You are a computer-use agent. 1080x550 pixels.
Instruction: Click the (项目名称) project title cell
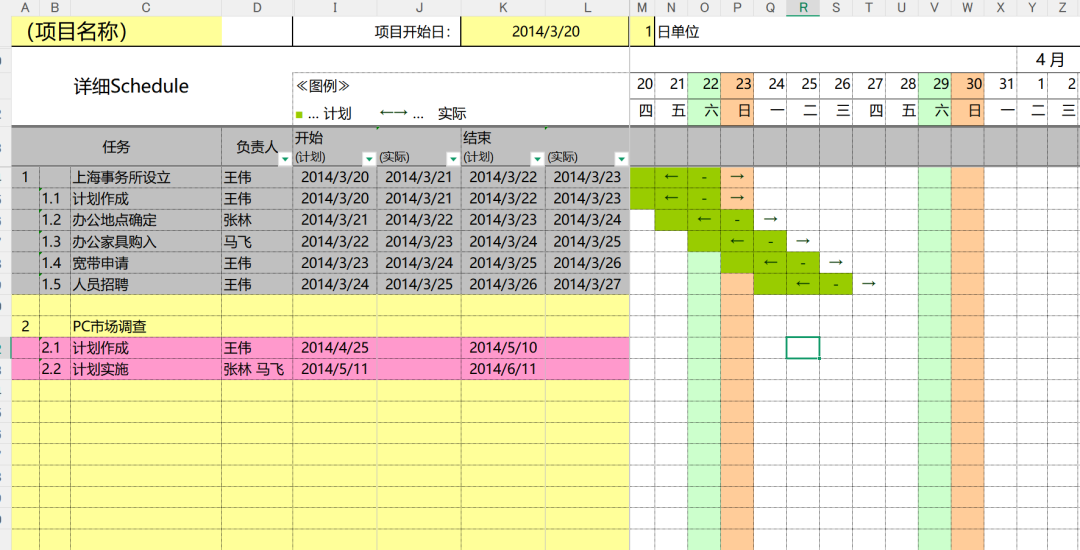[116, 31]
